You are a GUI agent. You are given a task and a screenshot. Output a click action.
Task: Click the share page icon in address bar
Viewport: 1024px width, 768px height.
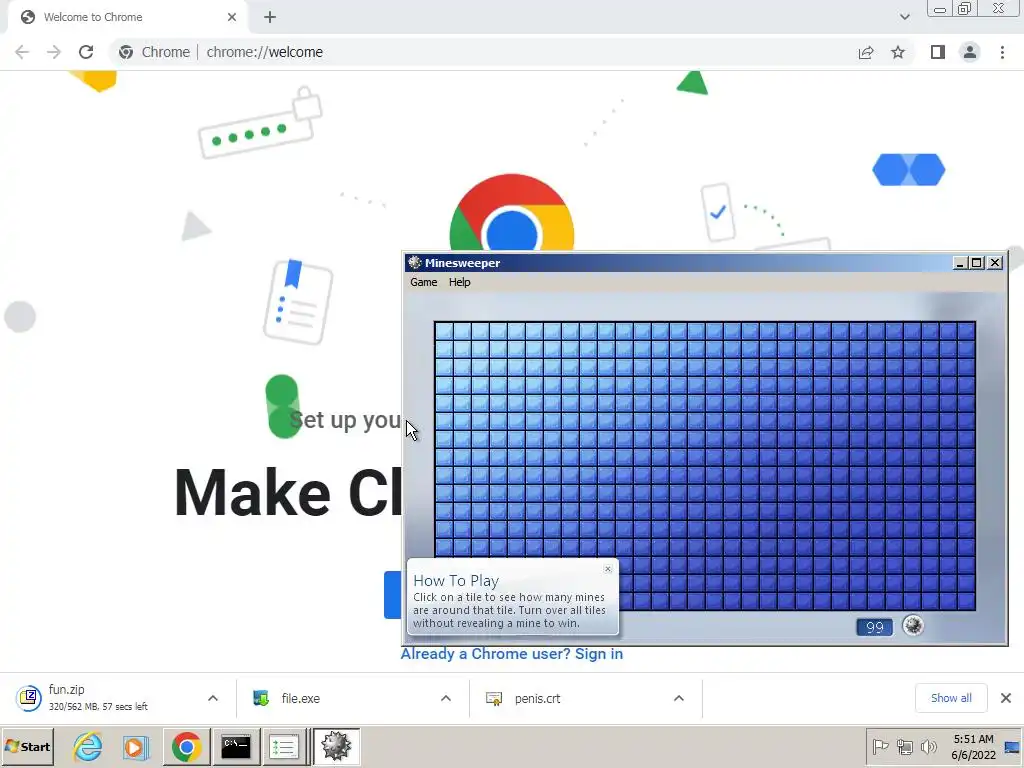[866, 52]
